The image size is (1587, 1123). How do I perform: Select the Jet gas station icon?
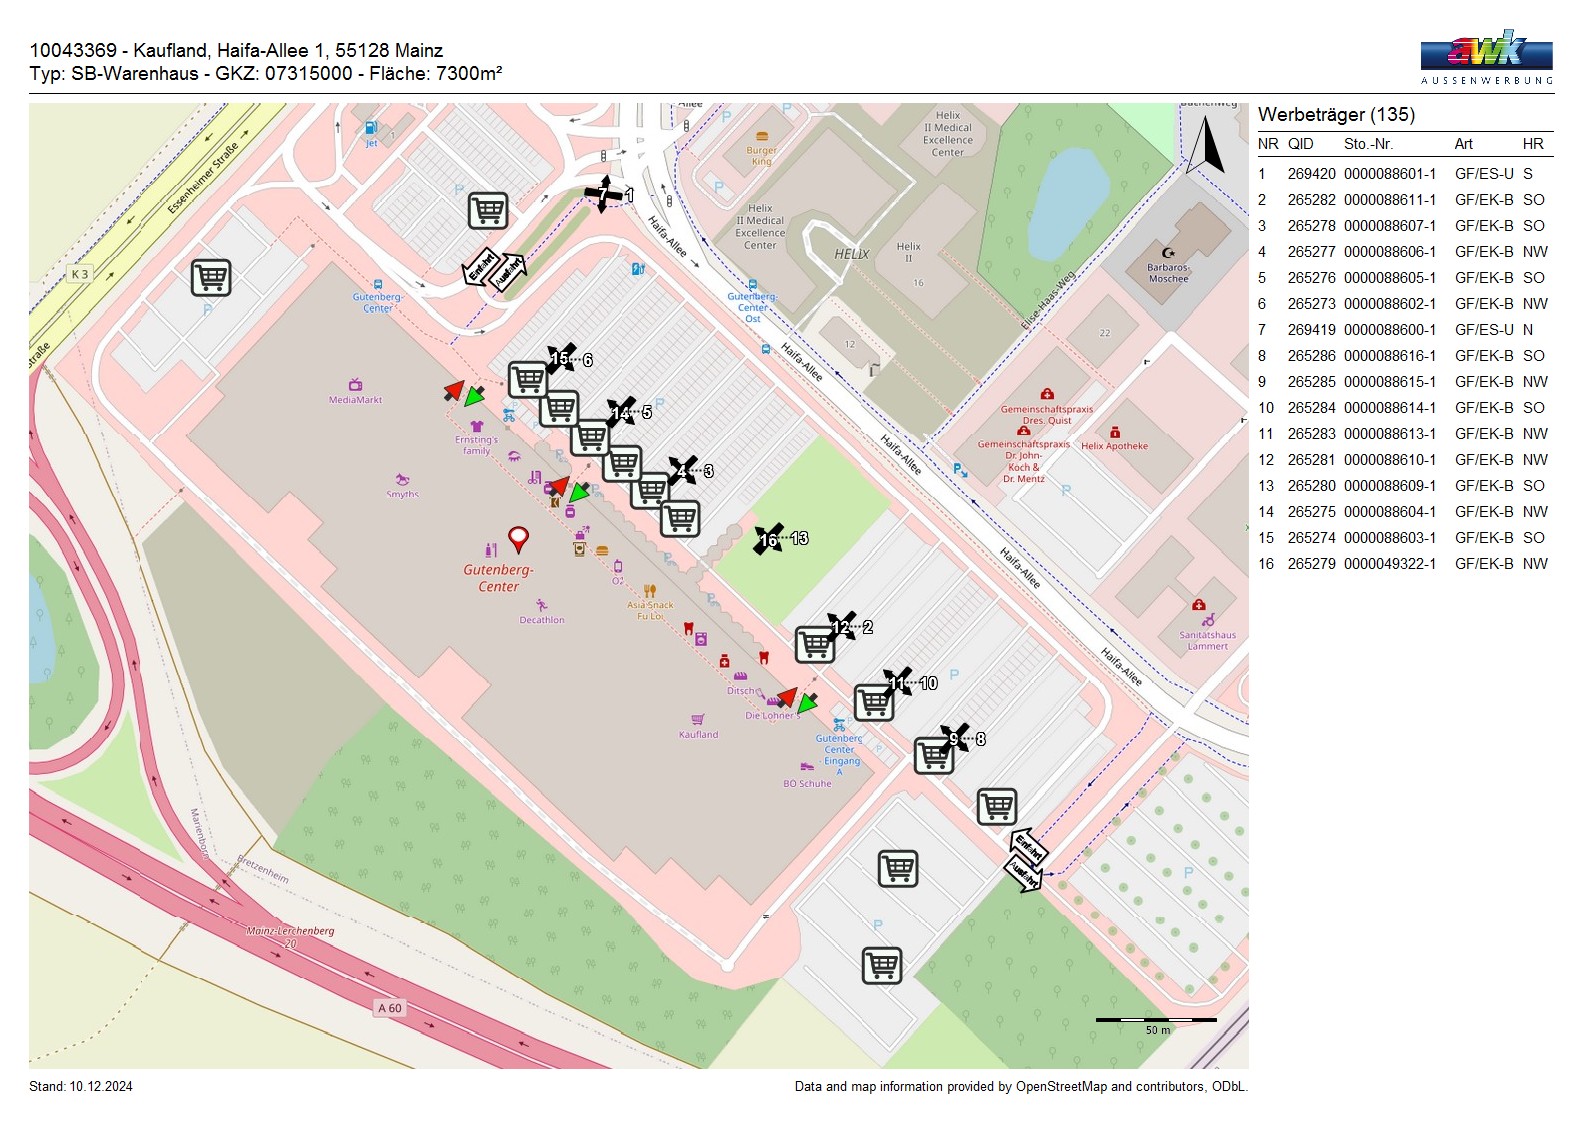click(x=370, y=128)
